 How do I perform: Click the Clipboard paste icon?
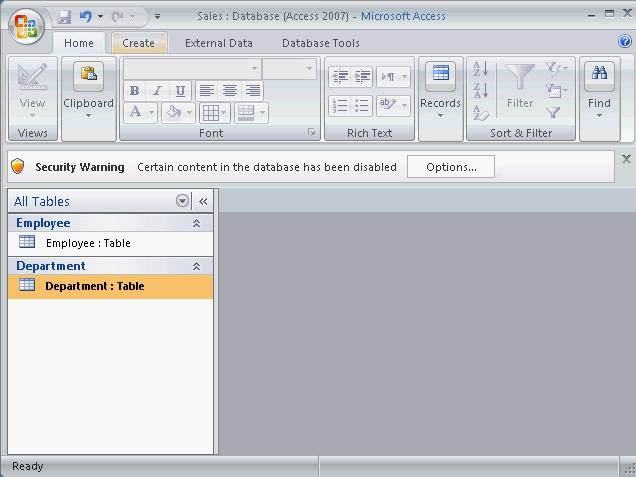pos(88,76)
